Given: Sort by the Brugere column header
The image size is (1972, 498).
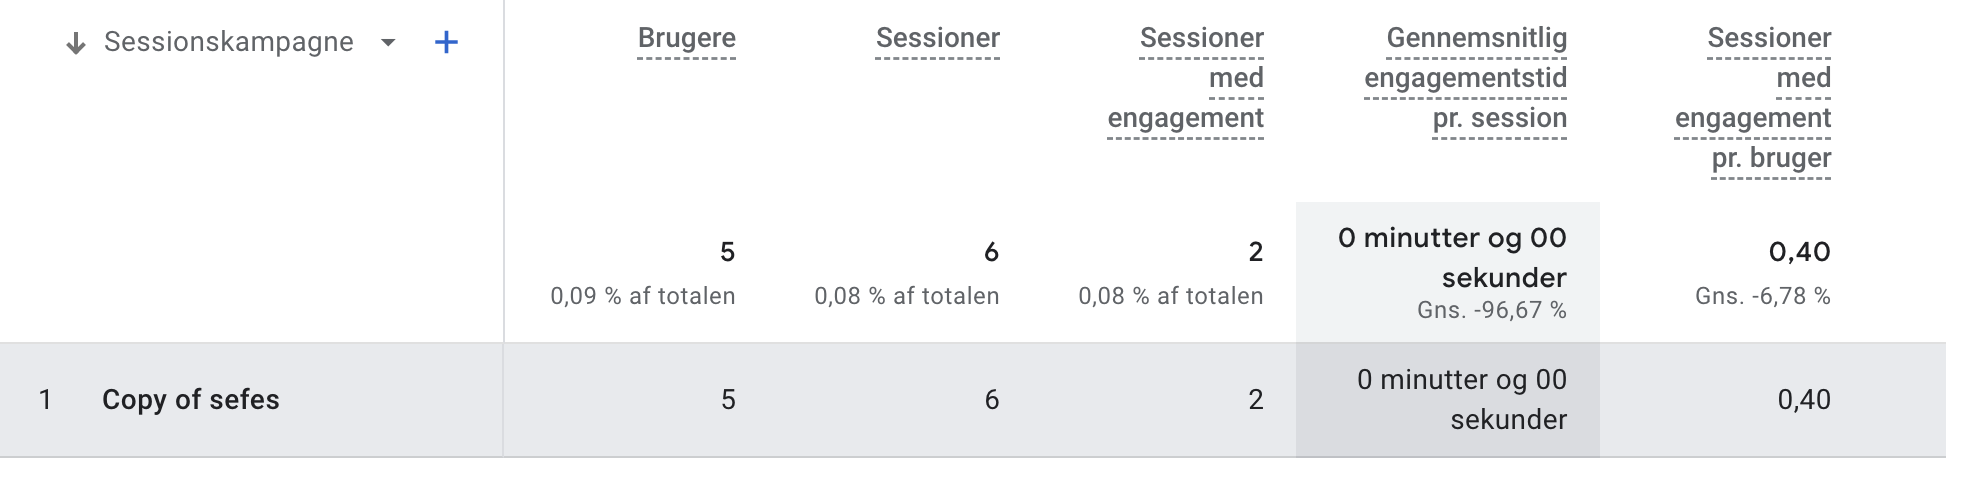Looking at the screenshot, I should coord(686,38).
